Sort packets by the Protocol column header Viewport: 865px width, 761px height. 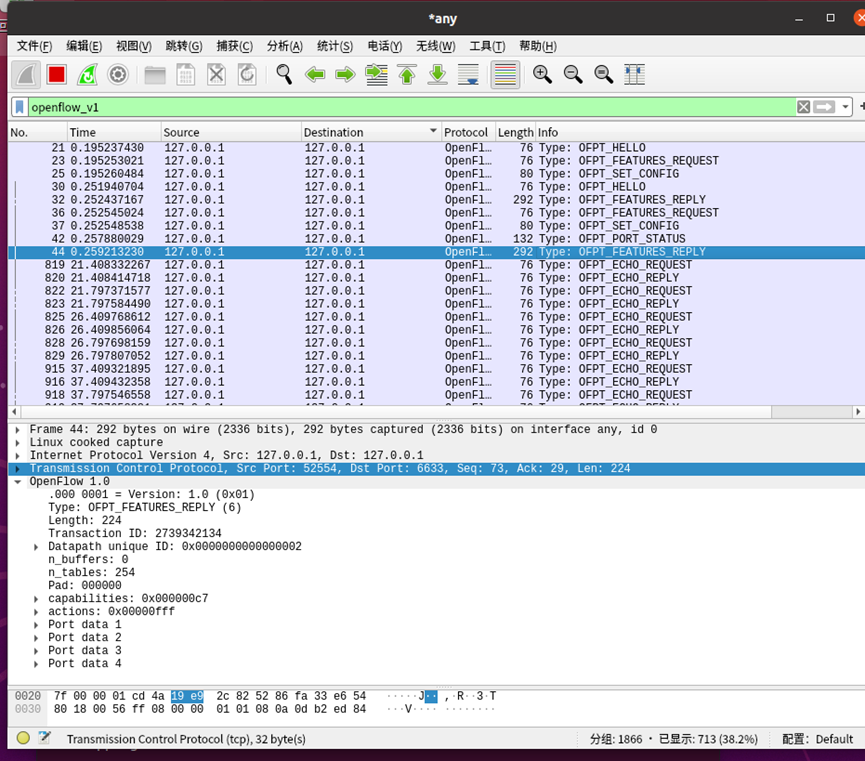[468, 132]
